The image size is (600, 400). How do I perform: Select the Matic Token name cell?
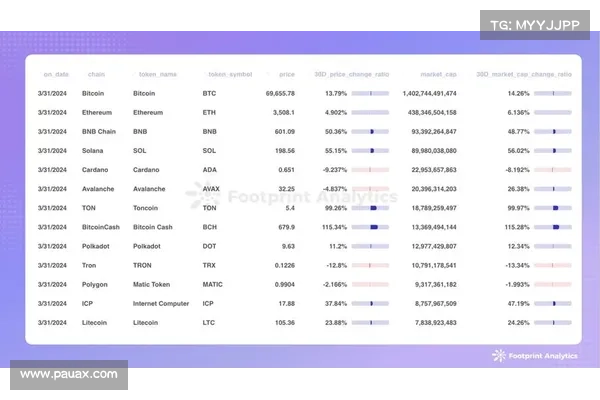tap(152, 284)
